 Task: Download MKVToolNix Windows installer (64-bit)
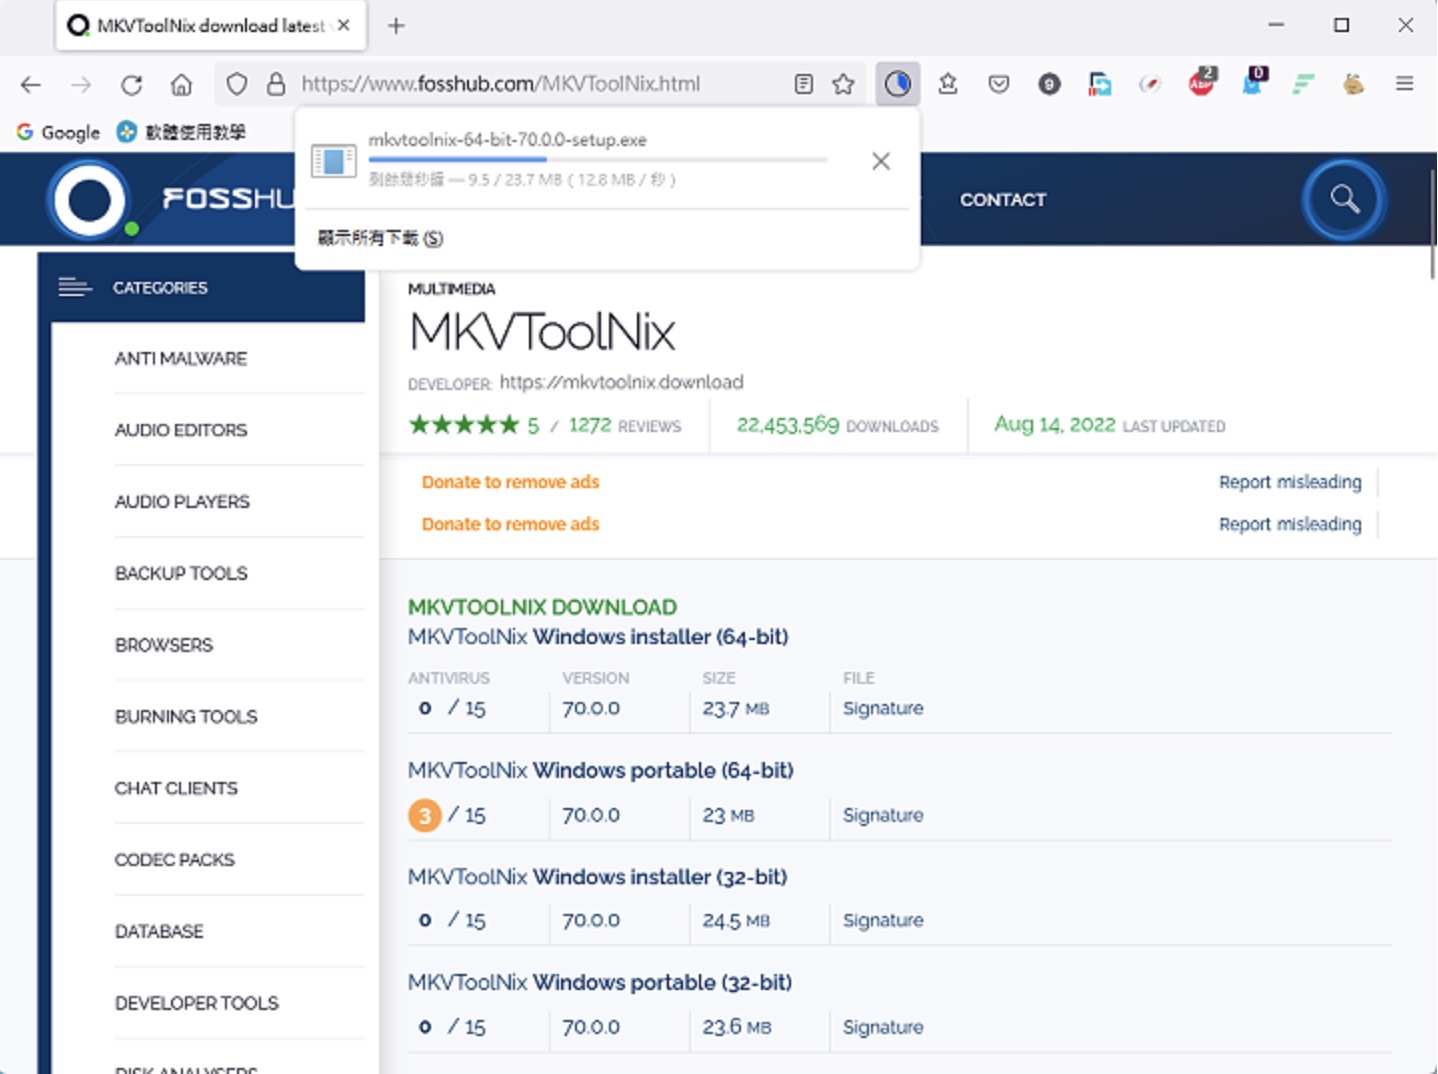click(598, 637)
